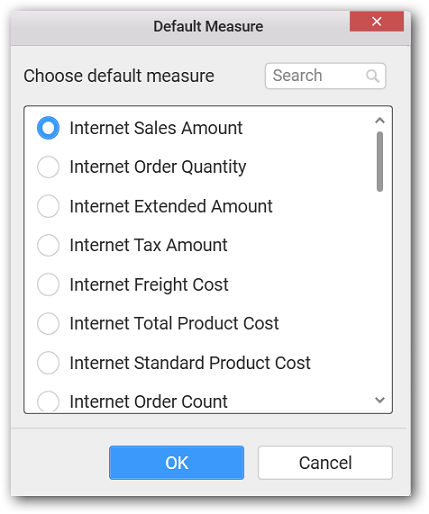Confirm selection with the OK button
429x514 pixels.
coord(176,463)
